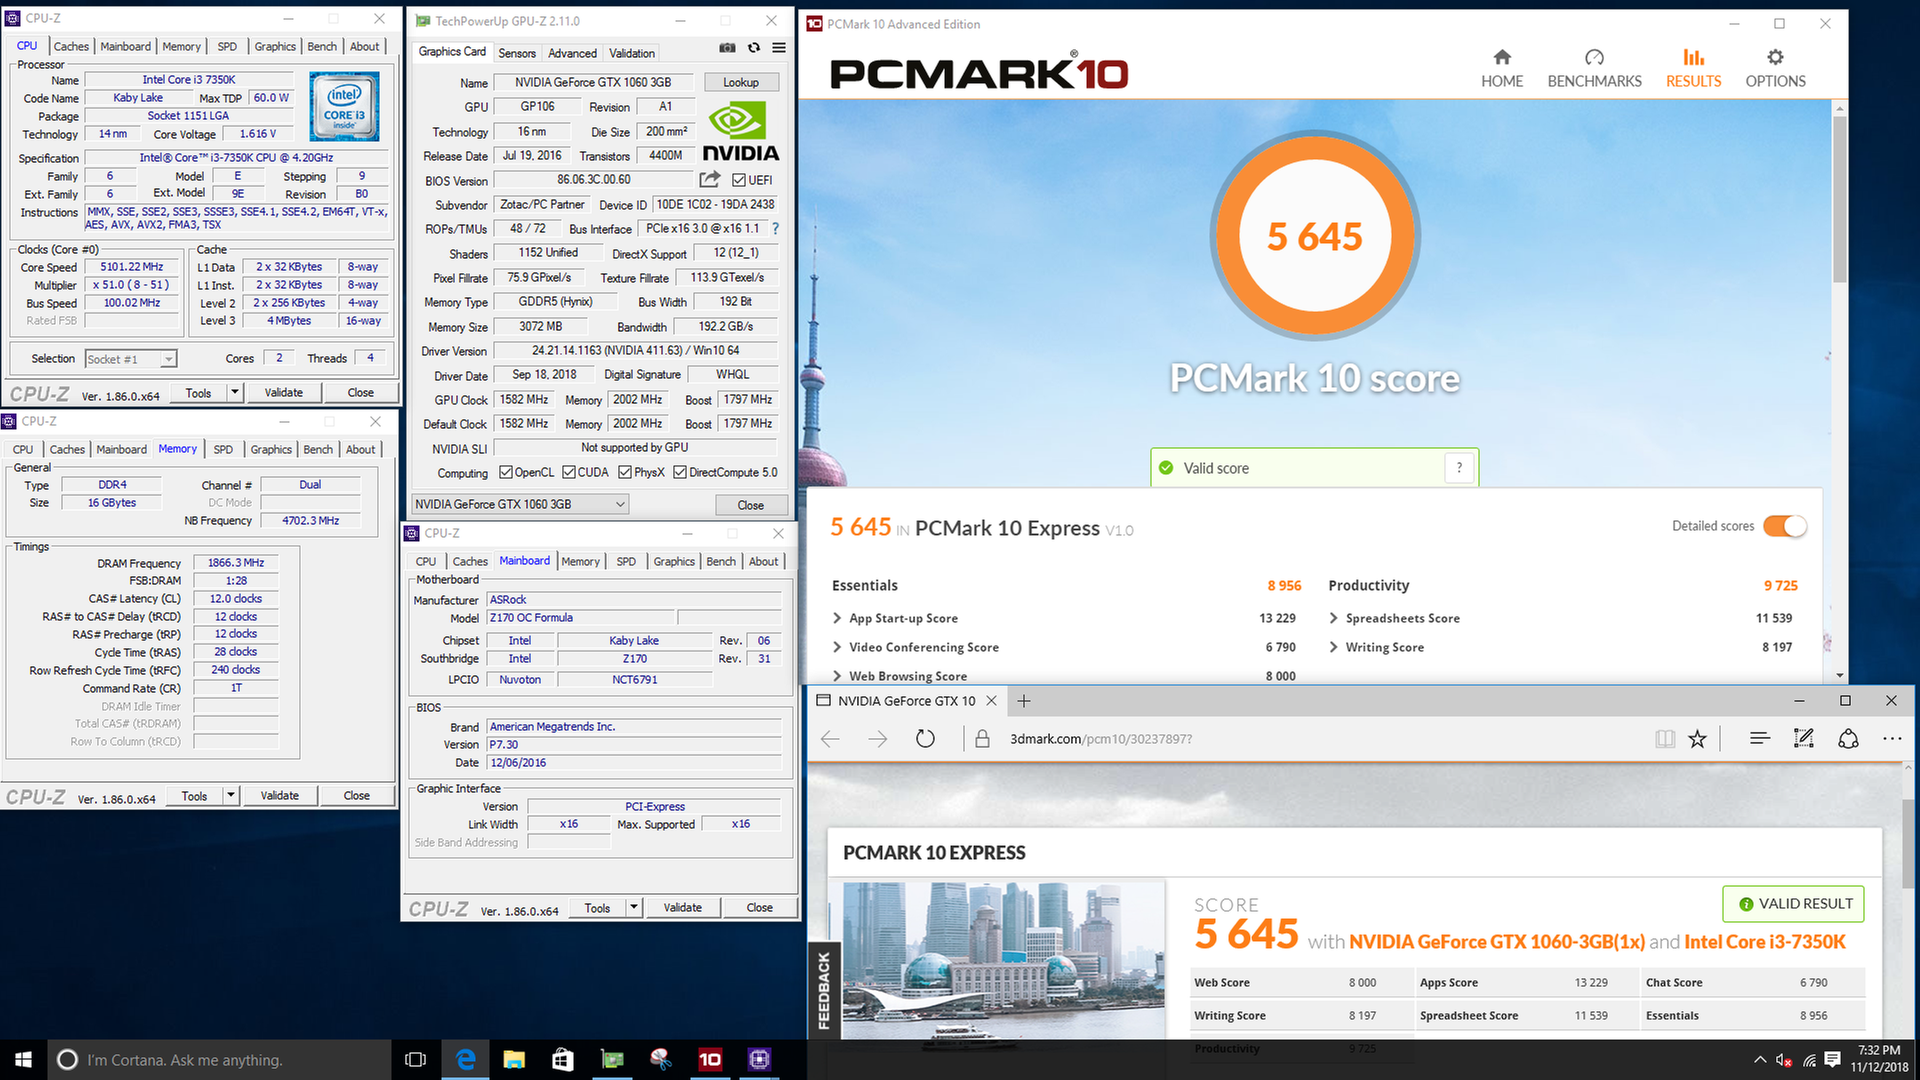Click Edge address bar URL

pos(1100,739)
